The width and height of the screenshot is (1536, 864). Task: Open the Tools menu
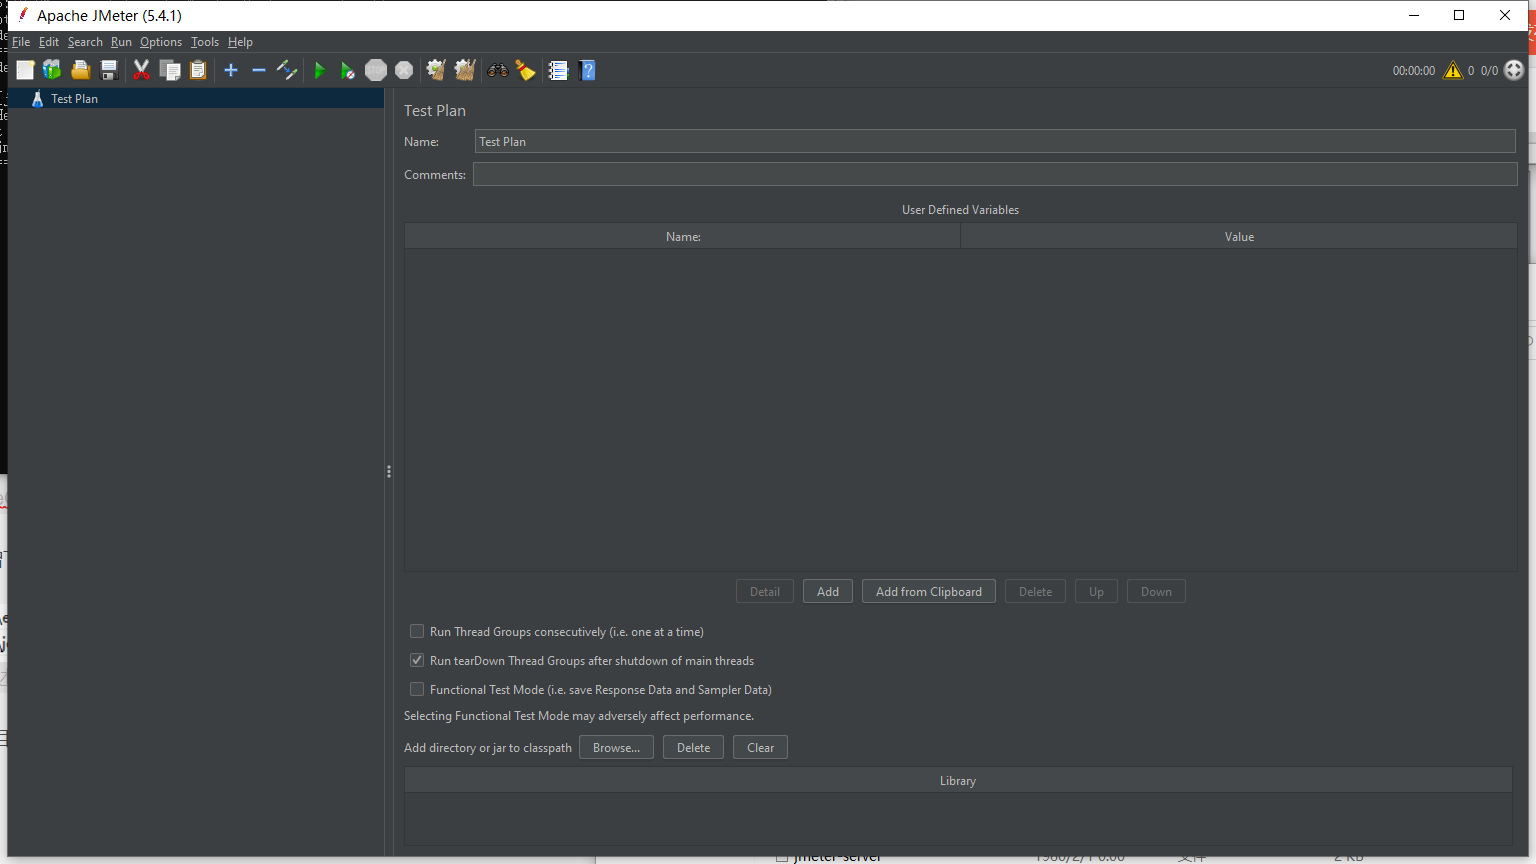coord(205,42)
